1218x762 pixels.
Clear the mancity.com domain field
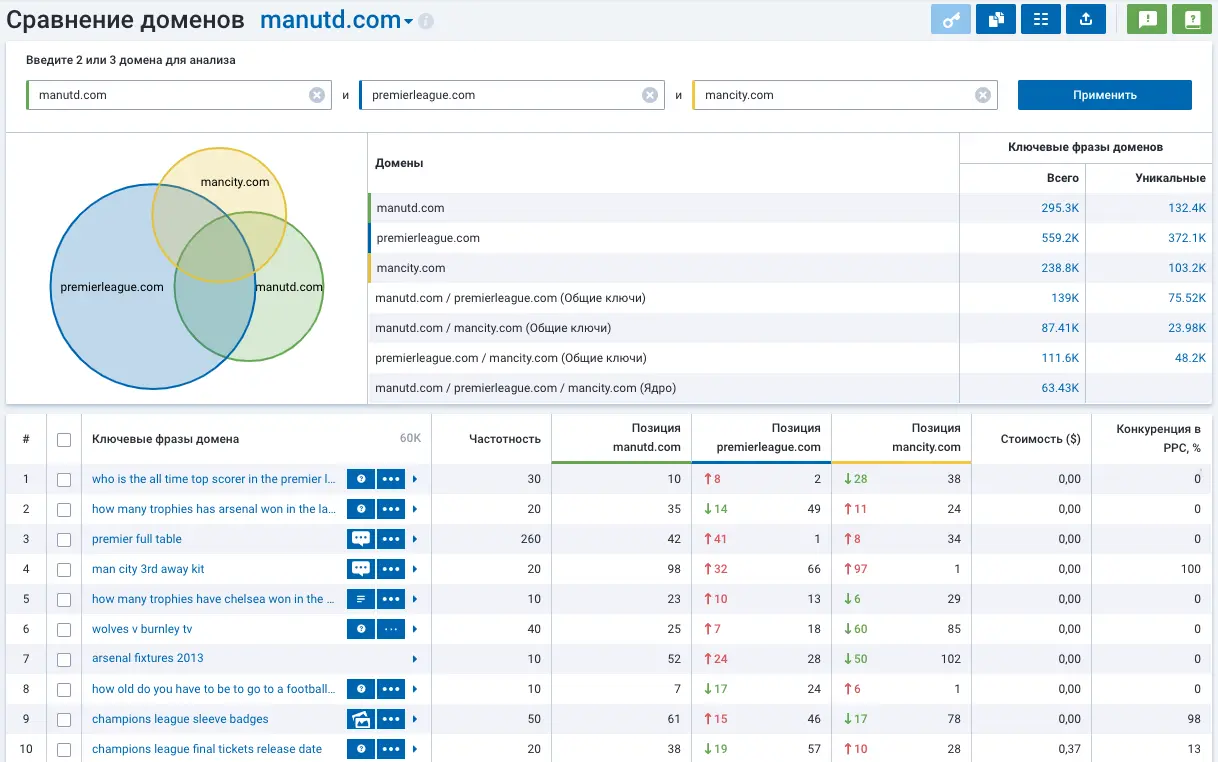[982, 95]
